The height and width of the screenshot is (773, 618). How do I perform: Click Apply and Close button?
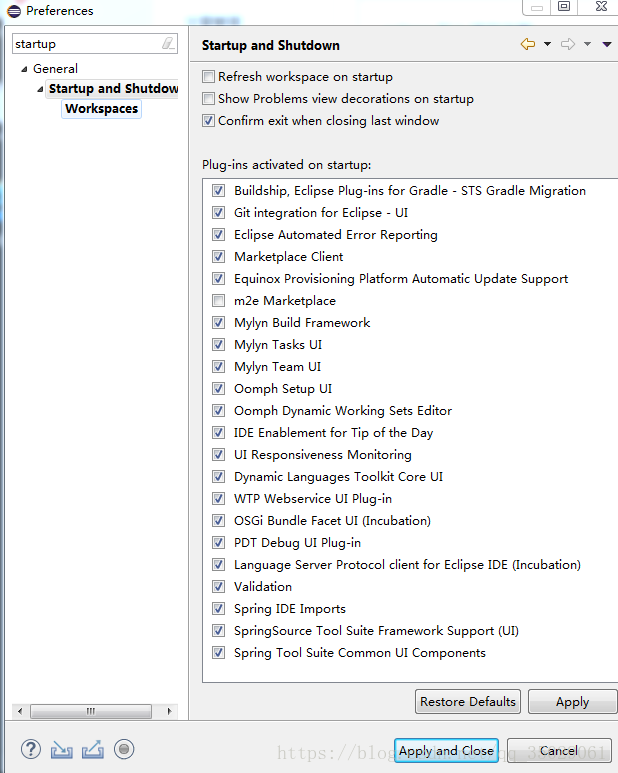click(446, 750)
